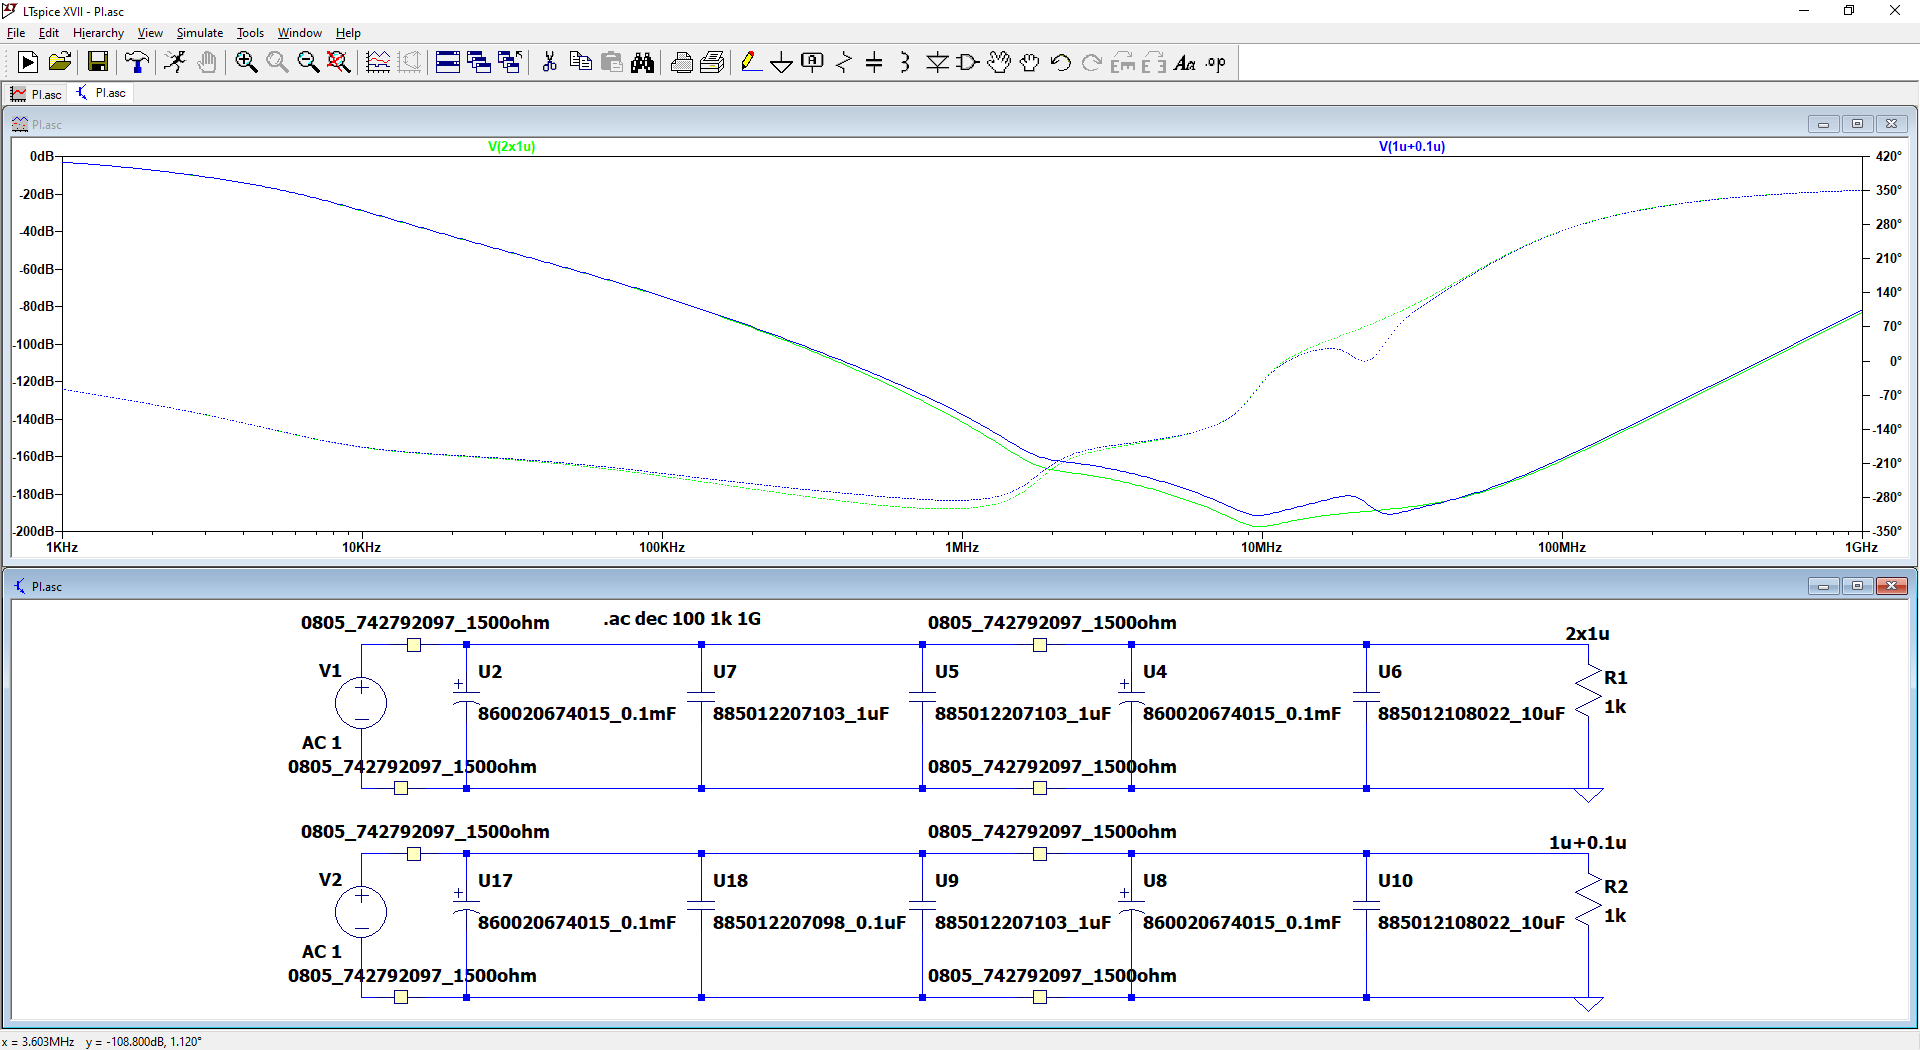Click the Label Net tool icon
Screen dimensions: 1920x1050
812,63
